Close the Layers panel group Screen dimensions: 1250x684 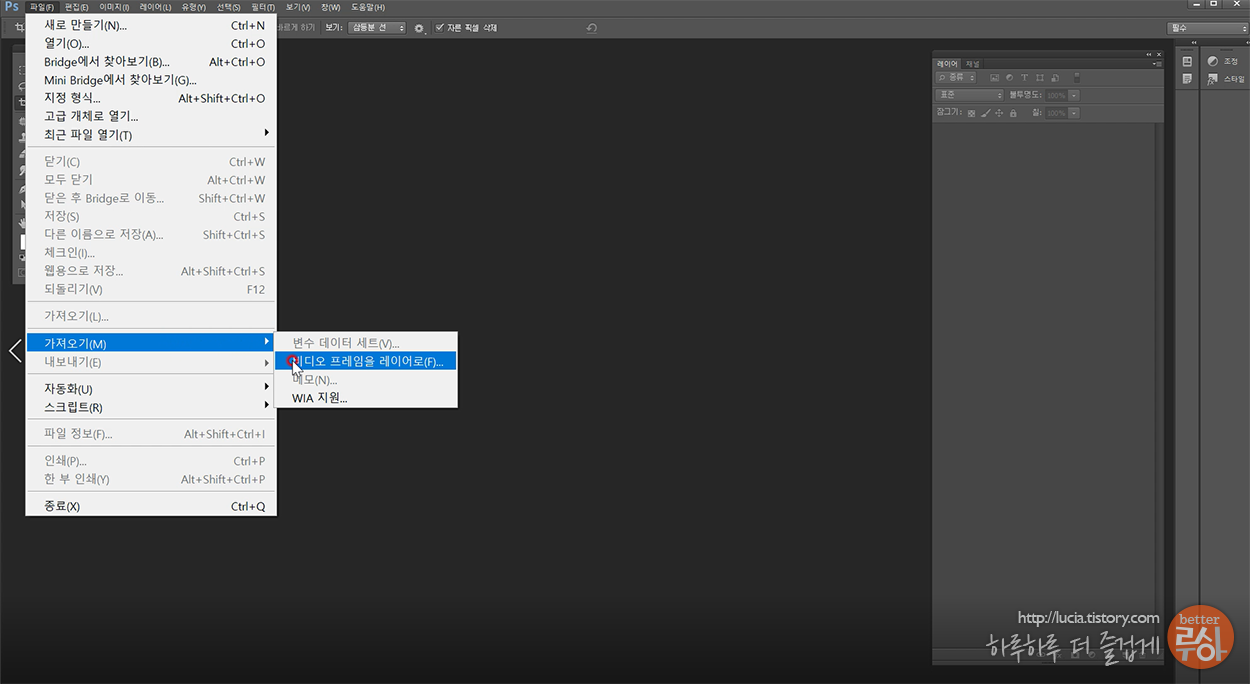(1159, 54)
